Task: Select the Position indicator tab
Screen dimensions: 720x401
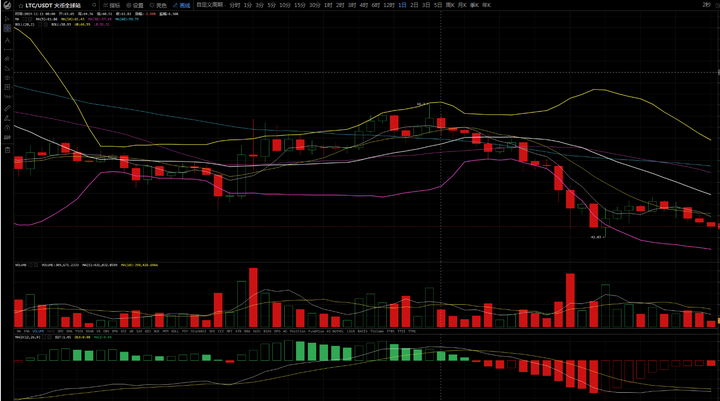Action: (298, 331)
